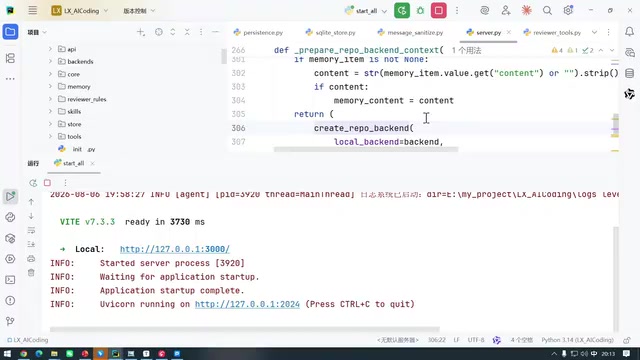Open the Problems tool window icon

click(10, 301)
